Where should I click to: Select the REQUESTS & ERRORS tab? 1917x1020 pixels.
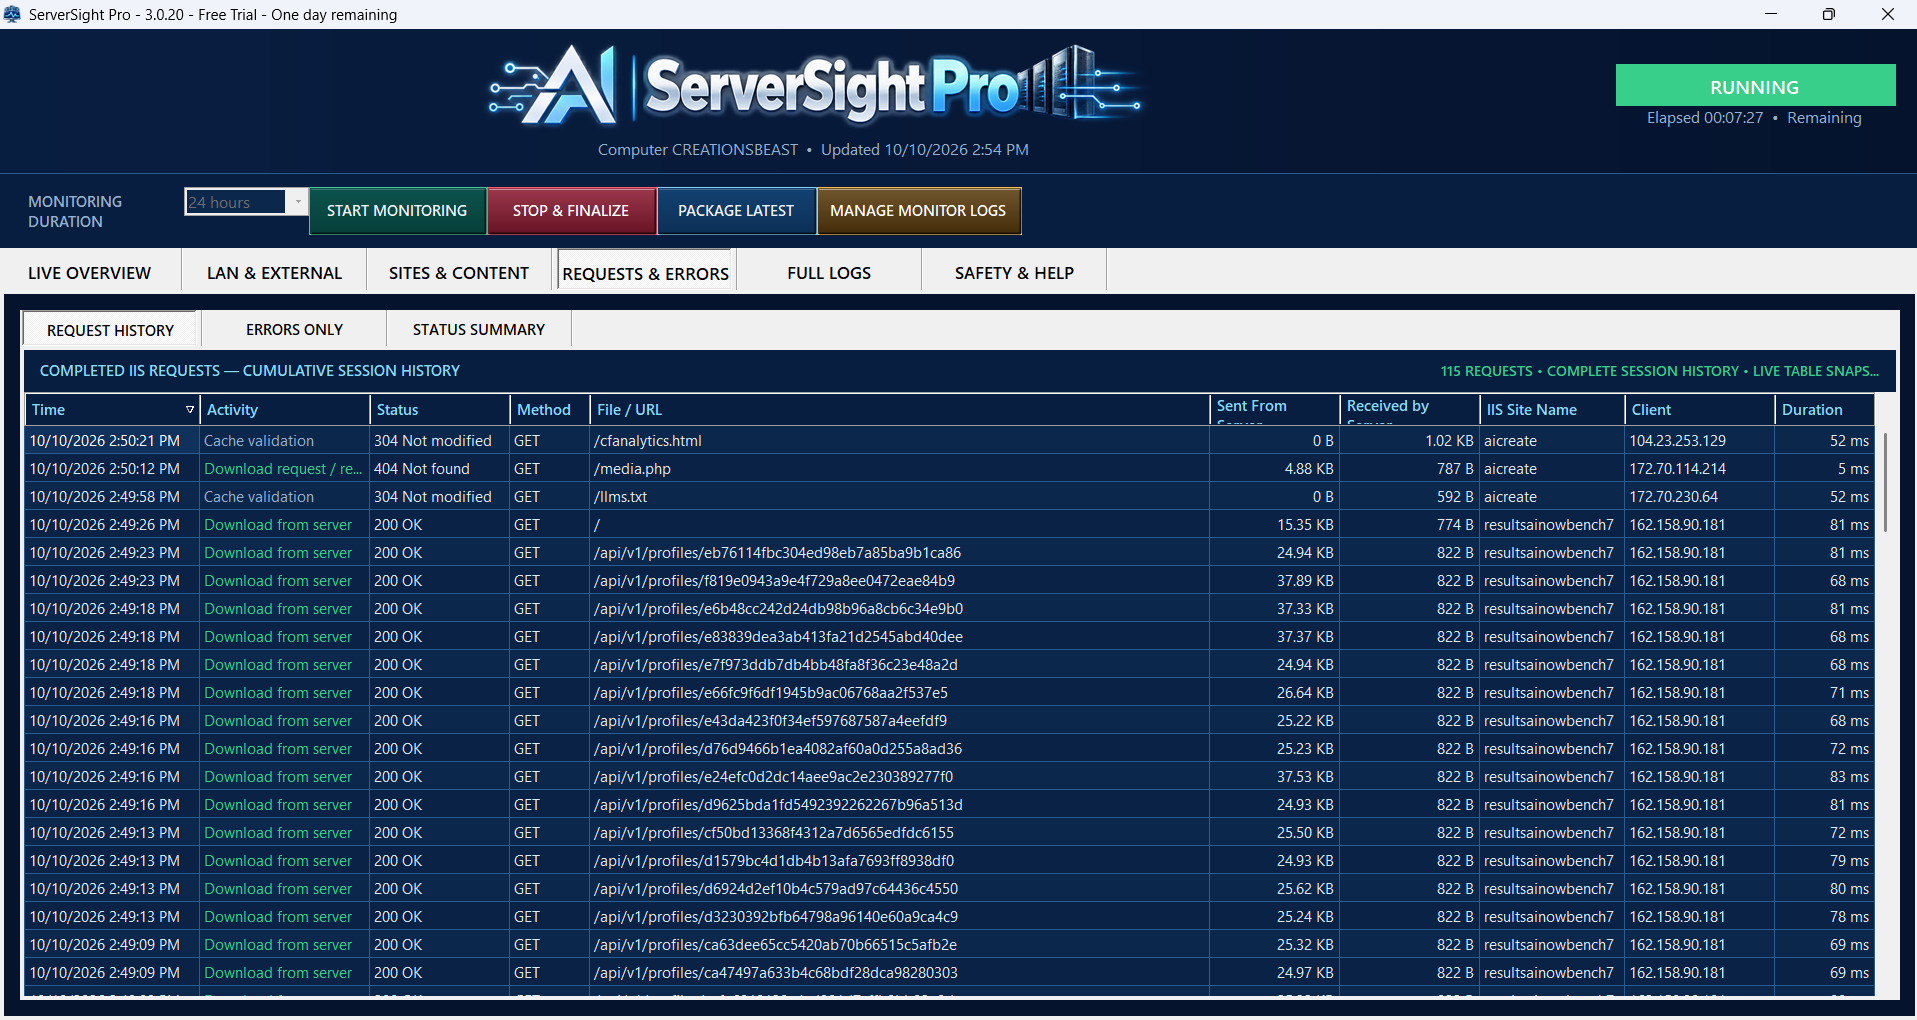646,273
